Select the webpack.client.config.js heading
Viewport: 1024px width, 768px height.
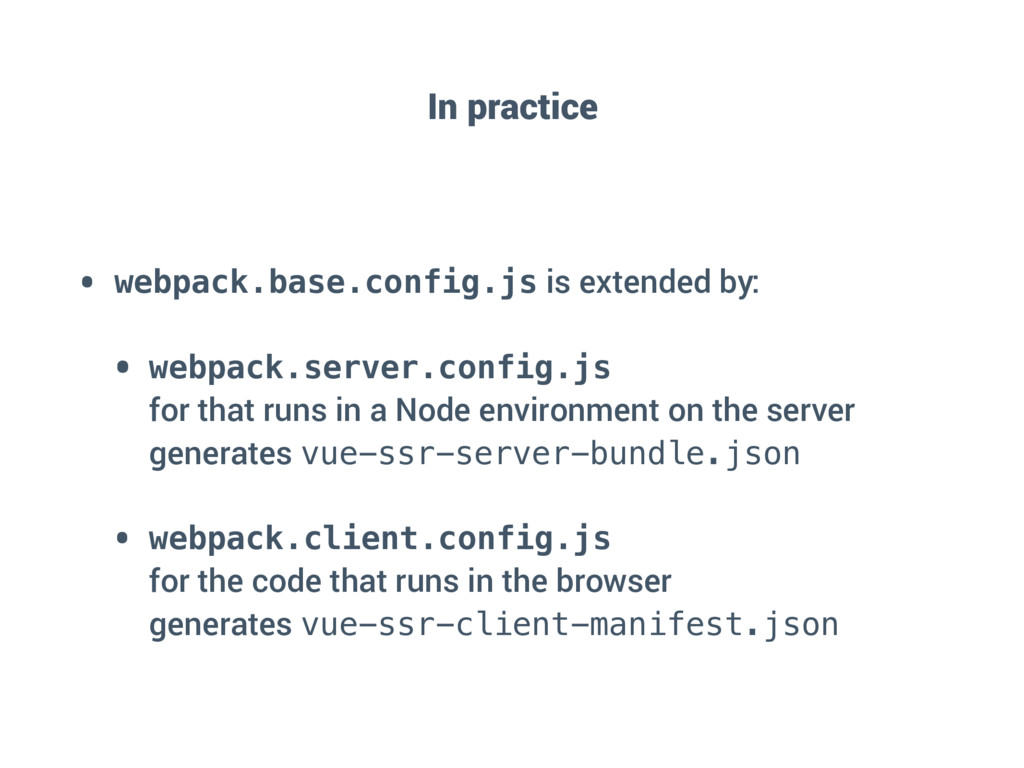(379, 539)
